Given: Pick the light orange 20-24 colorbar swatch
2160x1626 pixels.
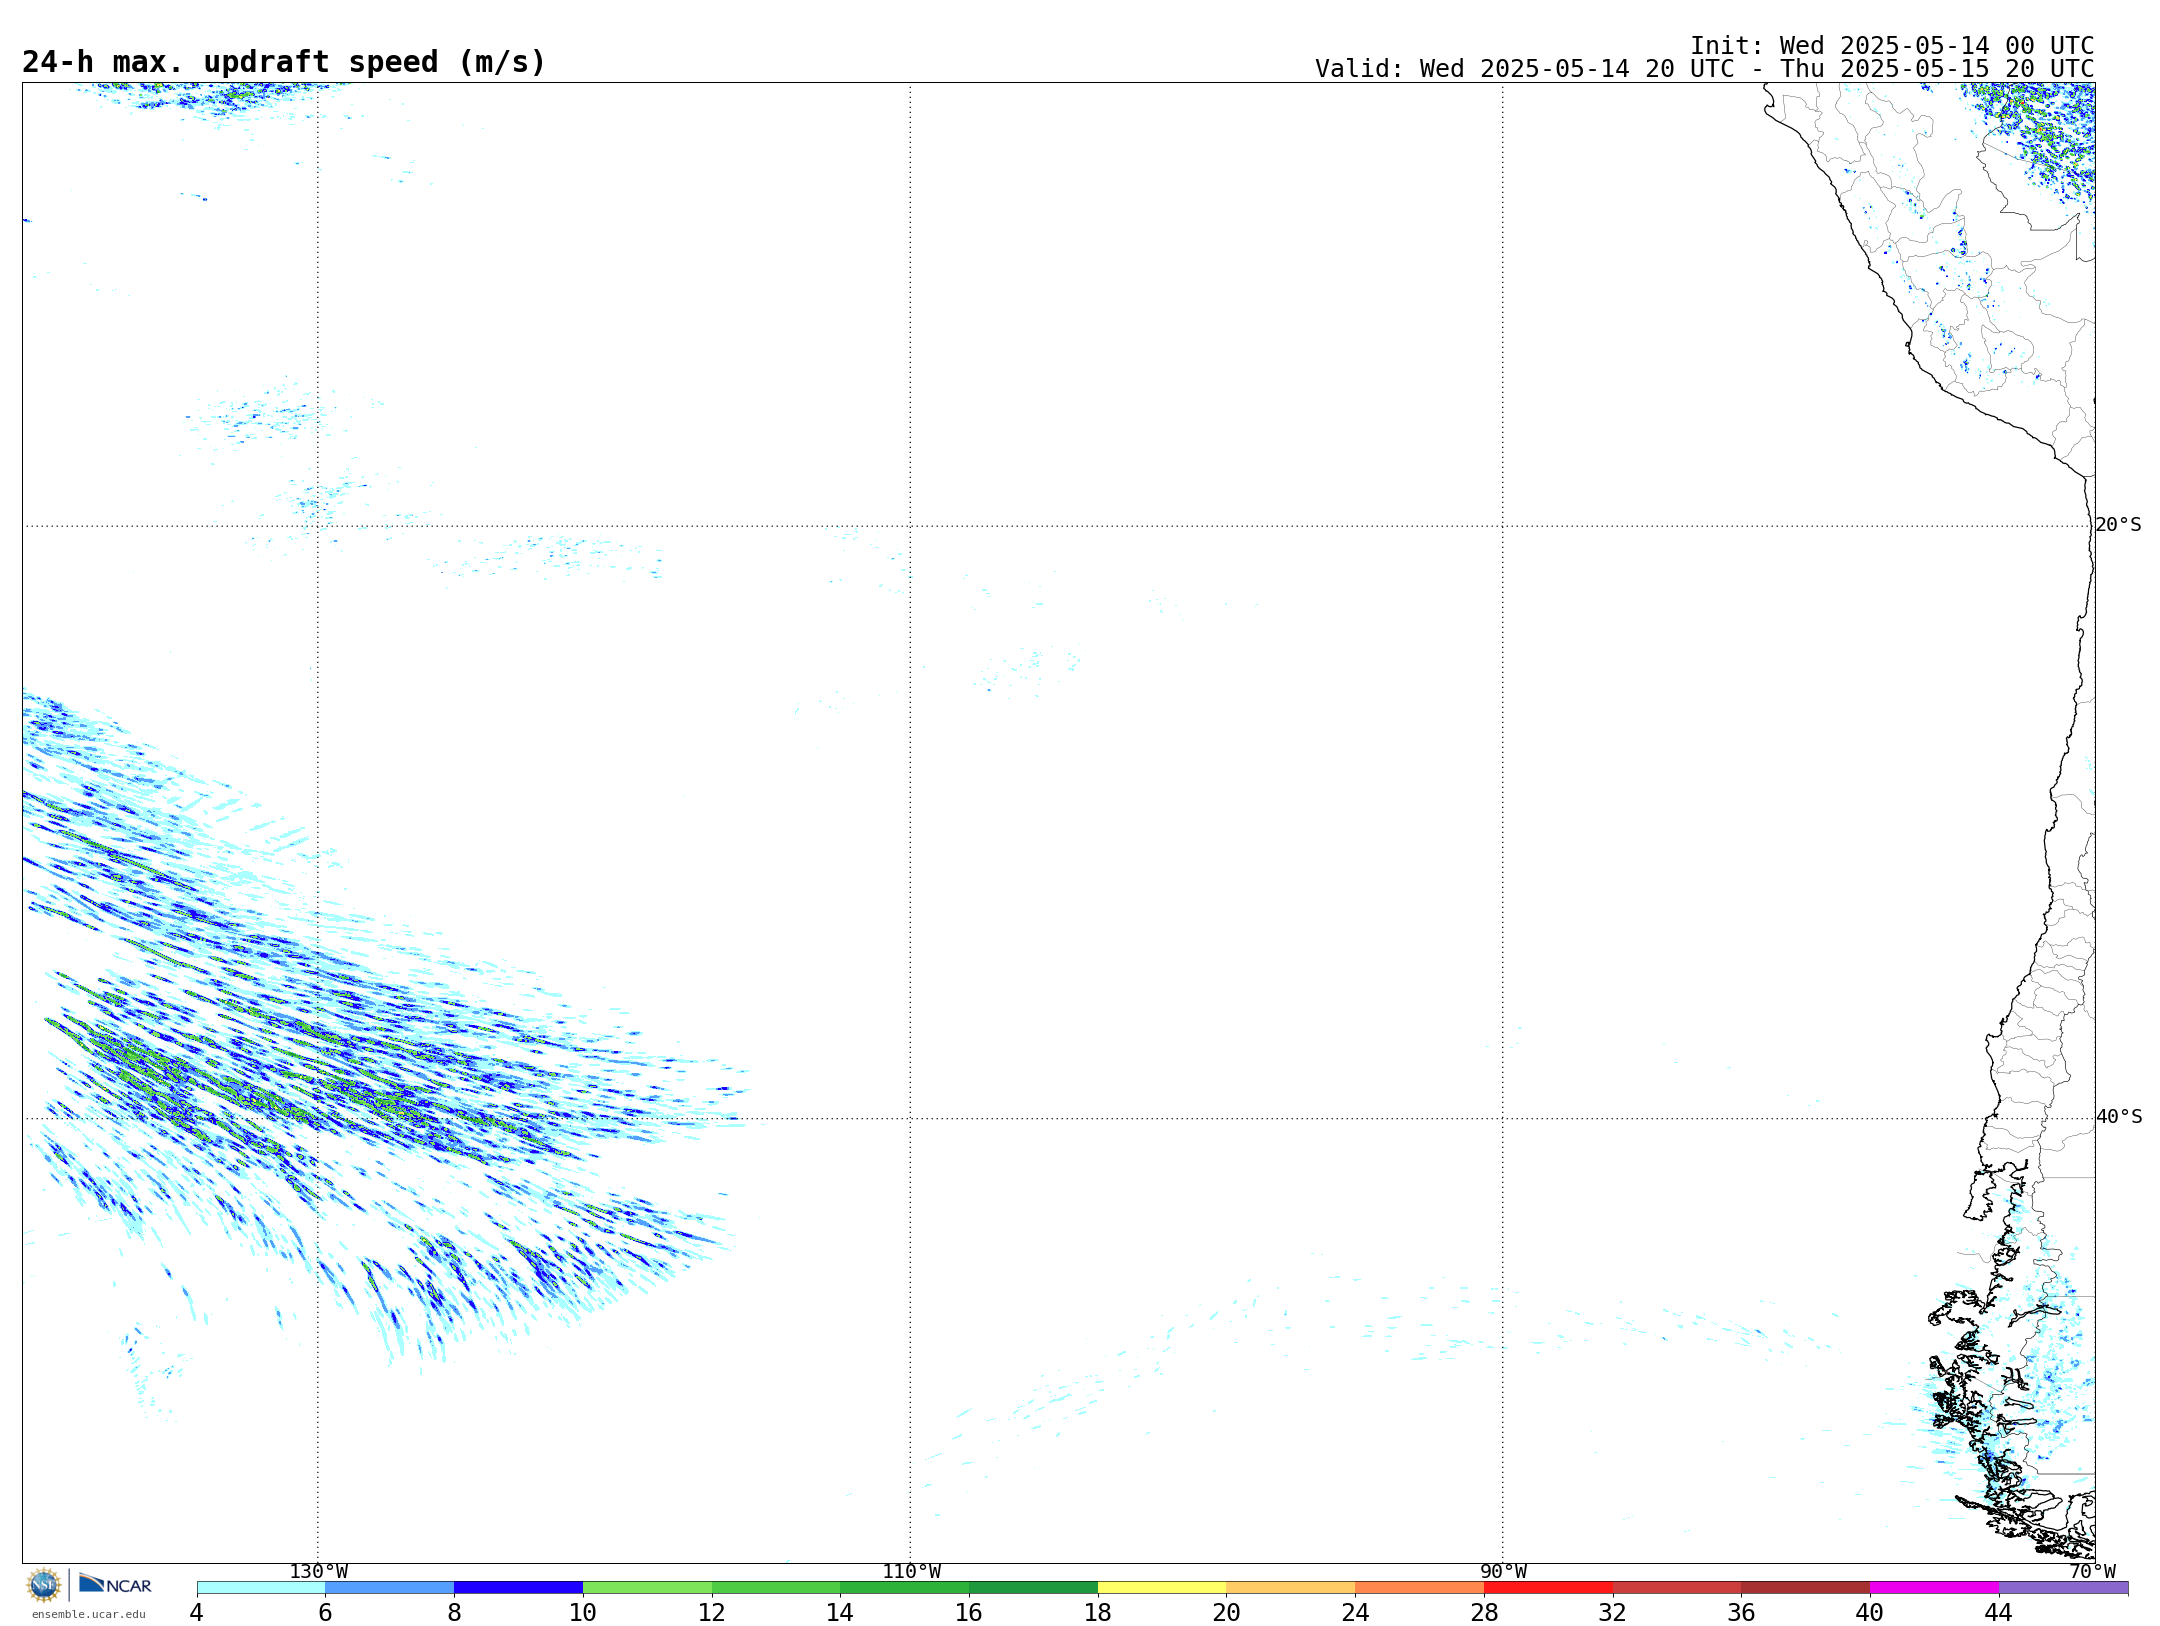Looking at the screenshot, I should point(1291,1588).
